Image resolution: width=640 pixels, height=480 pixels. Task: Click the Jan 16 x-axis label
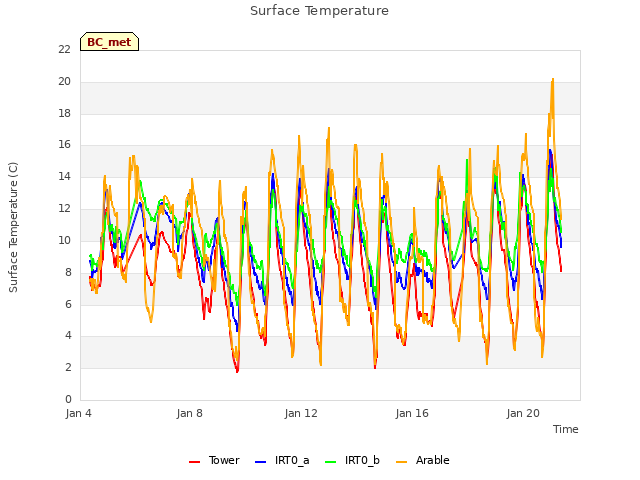pos(412,413)
